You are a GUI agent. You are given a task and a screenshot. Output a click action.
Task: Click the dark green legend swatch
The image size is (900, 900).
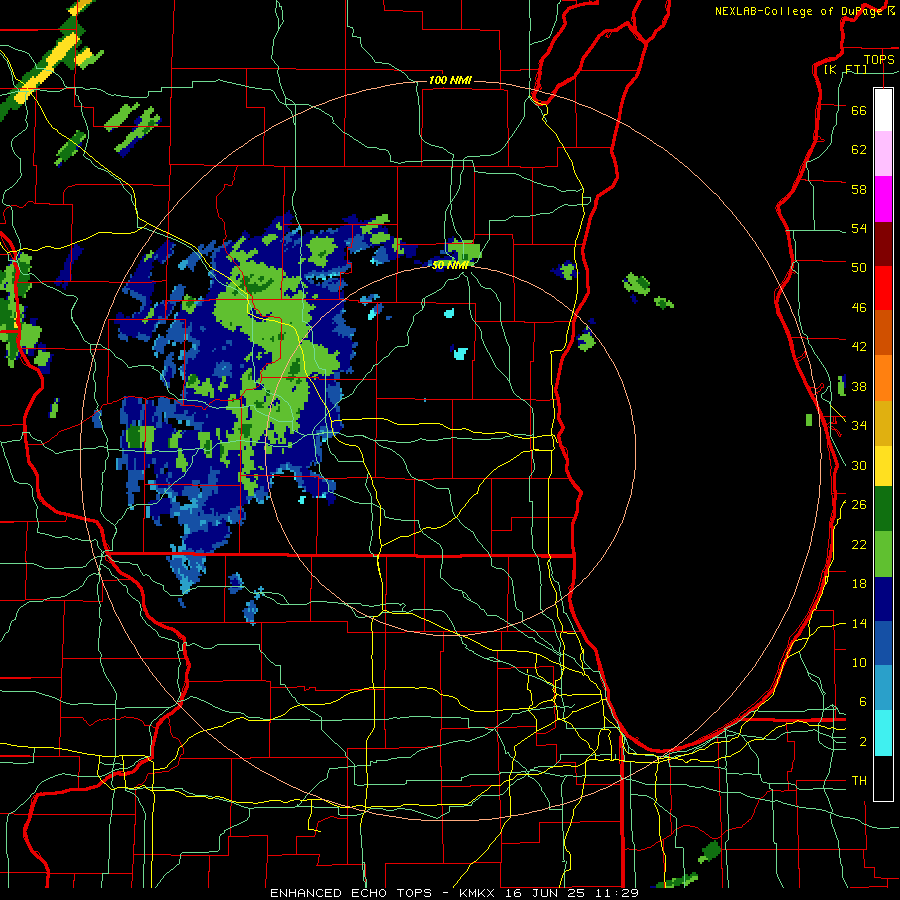pyautogui.click(x=883, y=509)
